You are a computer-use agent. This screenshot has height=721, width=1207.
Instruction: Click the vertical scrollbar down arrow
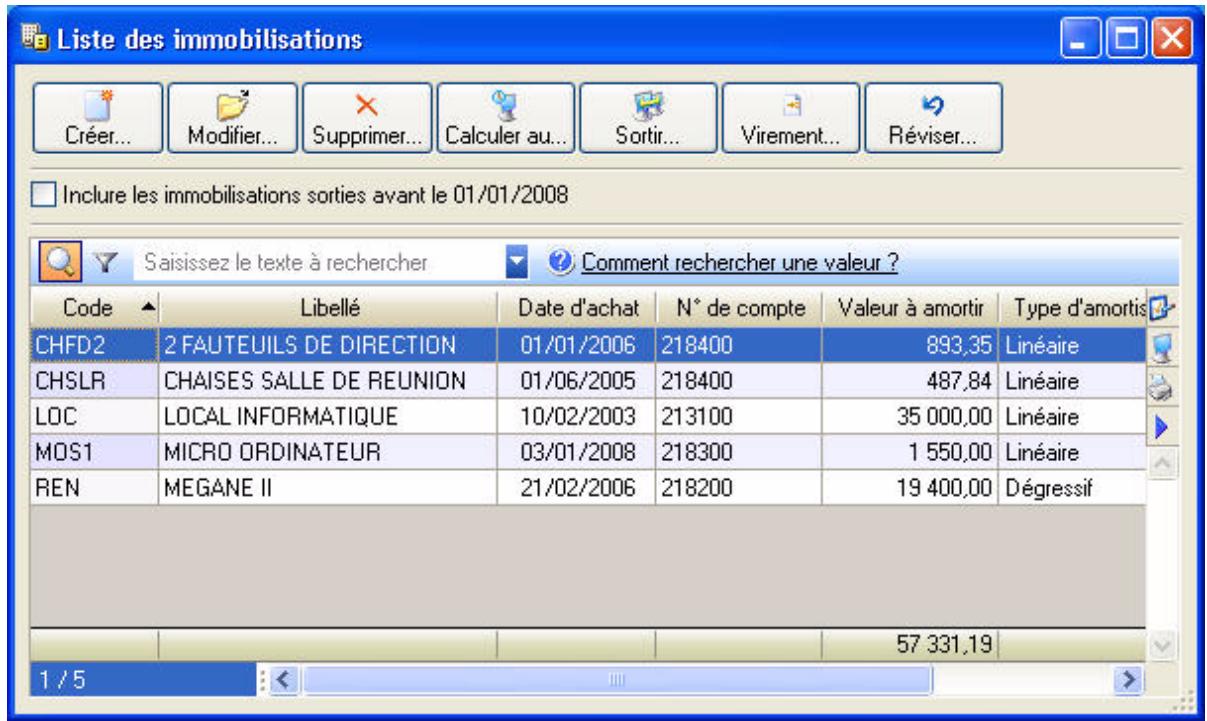coord(1161,646)
